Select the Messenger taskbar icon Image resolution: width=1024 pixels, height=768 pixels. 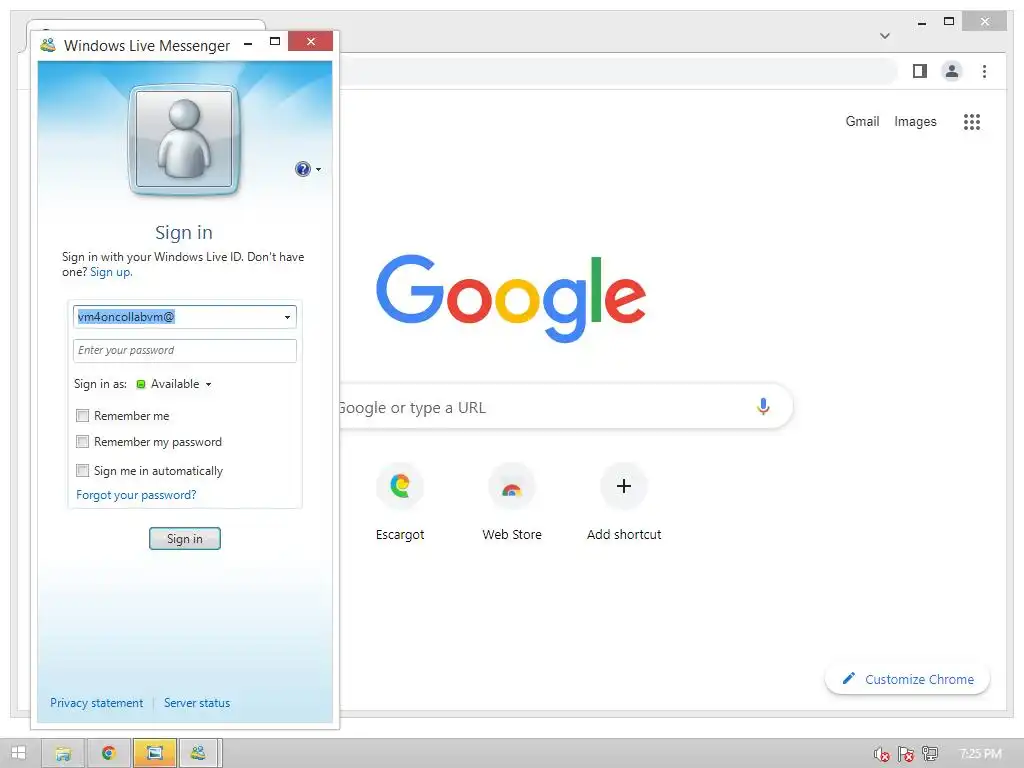click(199, 753)
